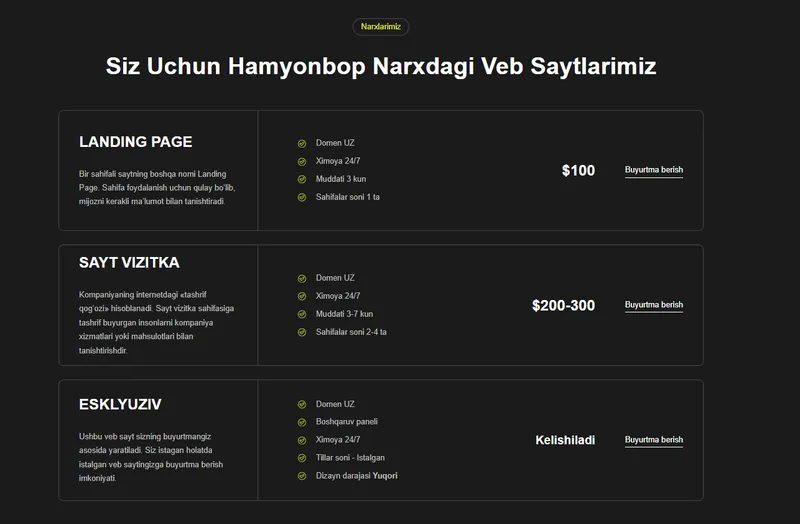Click the LANDING PAGE card title
Viewport: 800px width, 524px height.
[136, 142]
